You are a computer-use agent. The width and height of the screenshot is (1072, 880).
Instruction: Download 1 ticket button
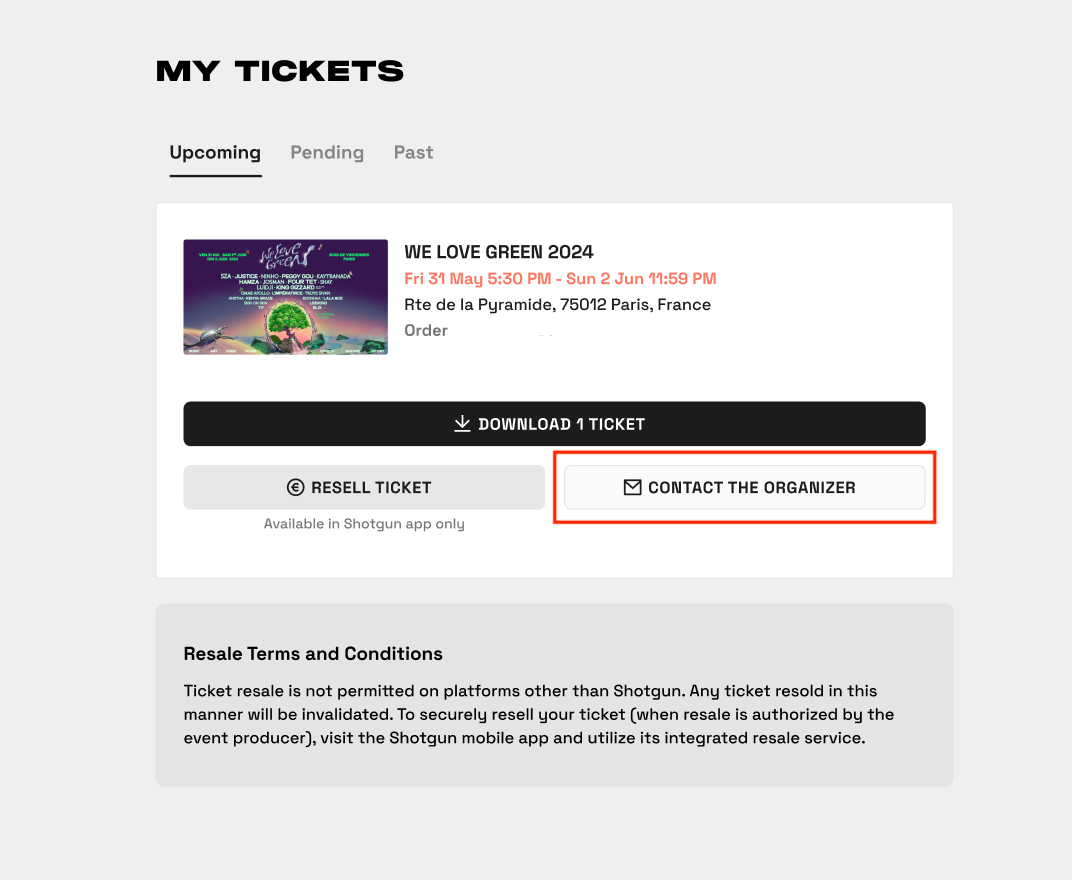click(554, 424)
